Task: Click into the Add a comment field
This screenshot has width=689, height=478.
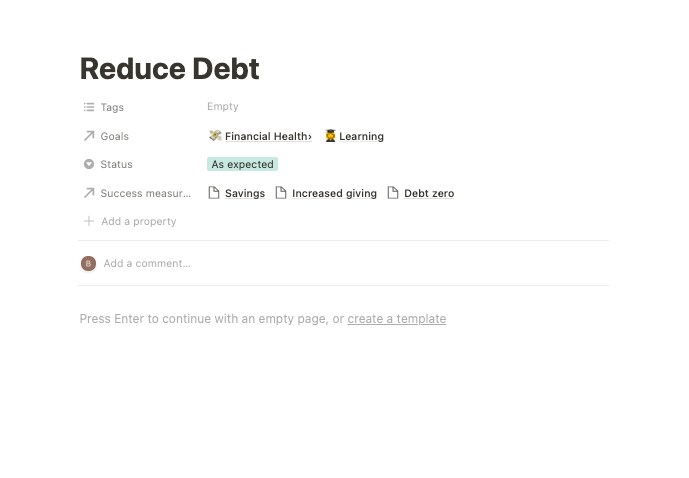Action: click(147, 264)
